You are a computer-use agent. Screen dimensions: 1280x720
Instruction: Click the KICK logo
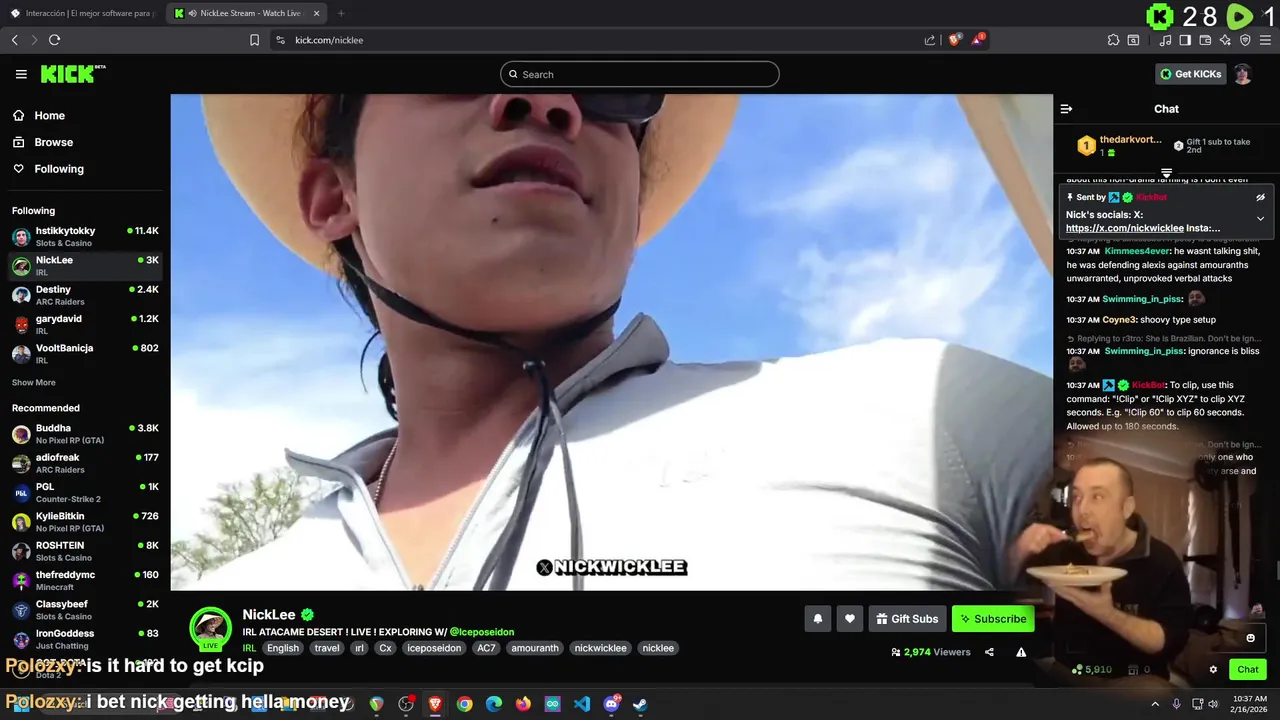click(72, 74)
